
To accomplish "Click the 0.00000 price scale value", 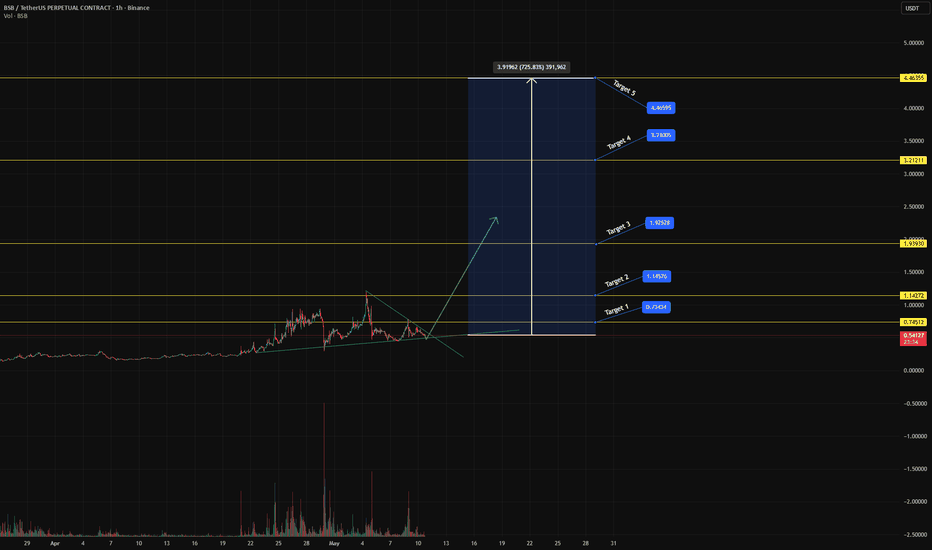I will 914,370.
